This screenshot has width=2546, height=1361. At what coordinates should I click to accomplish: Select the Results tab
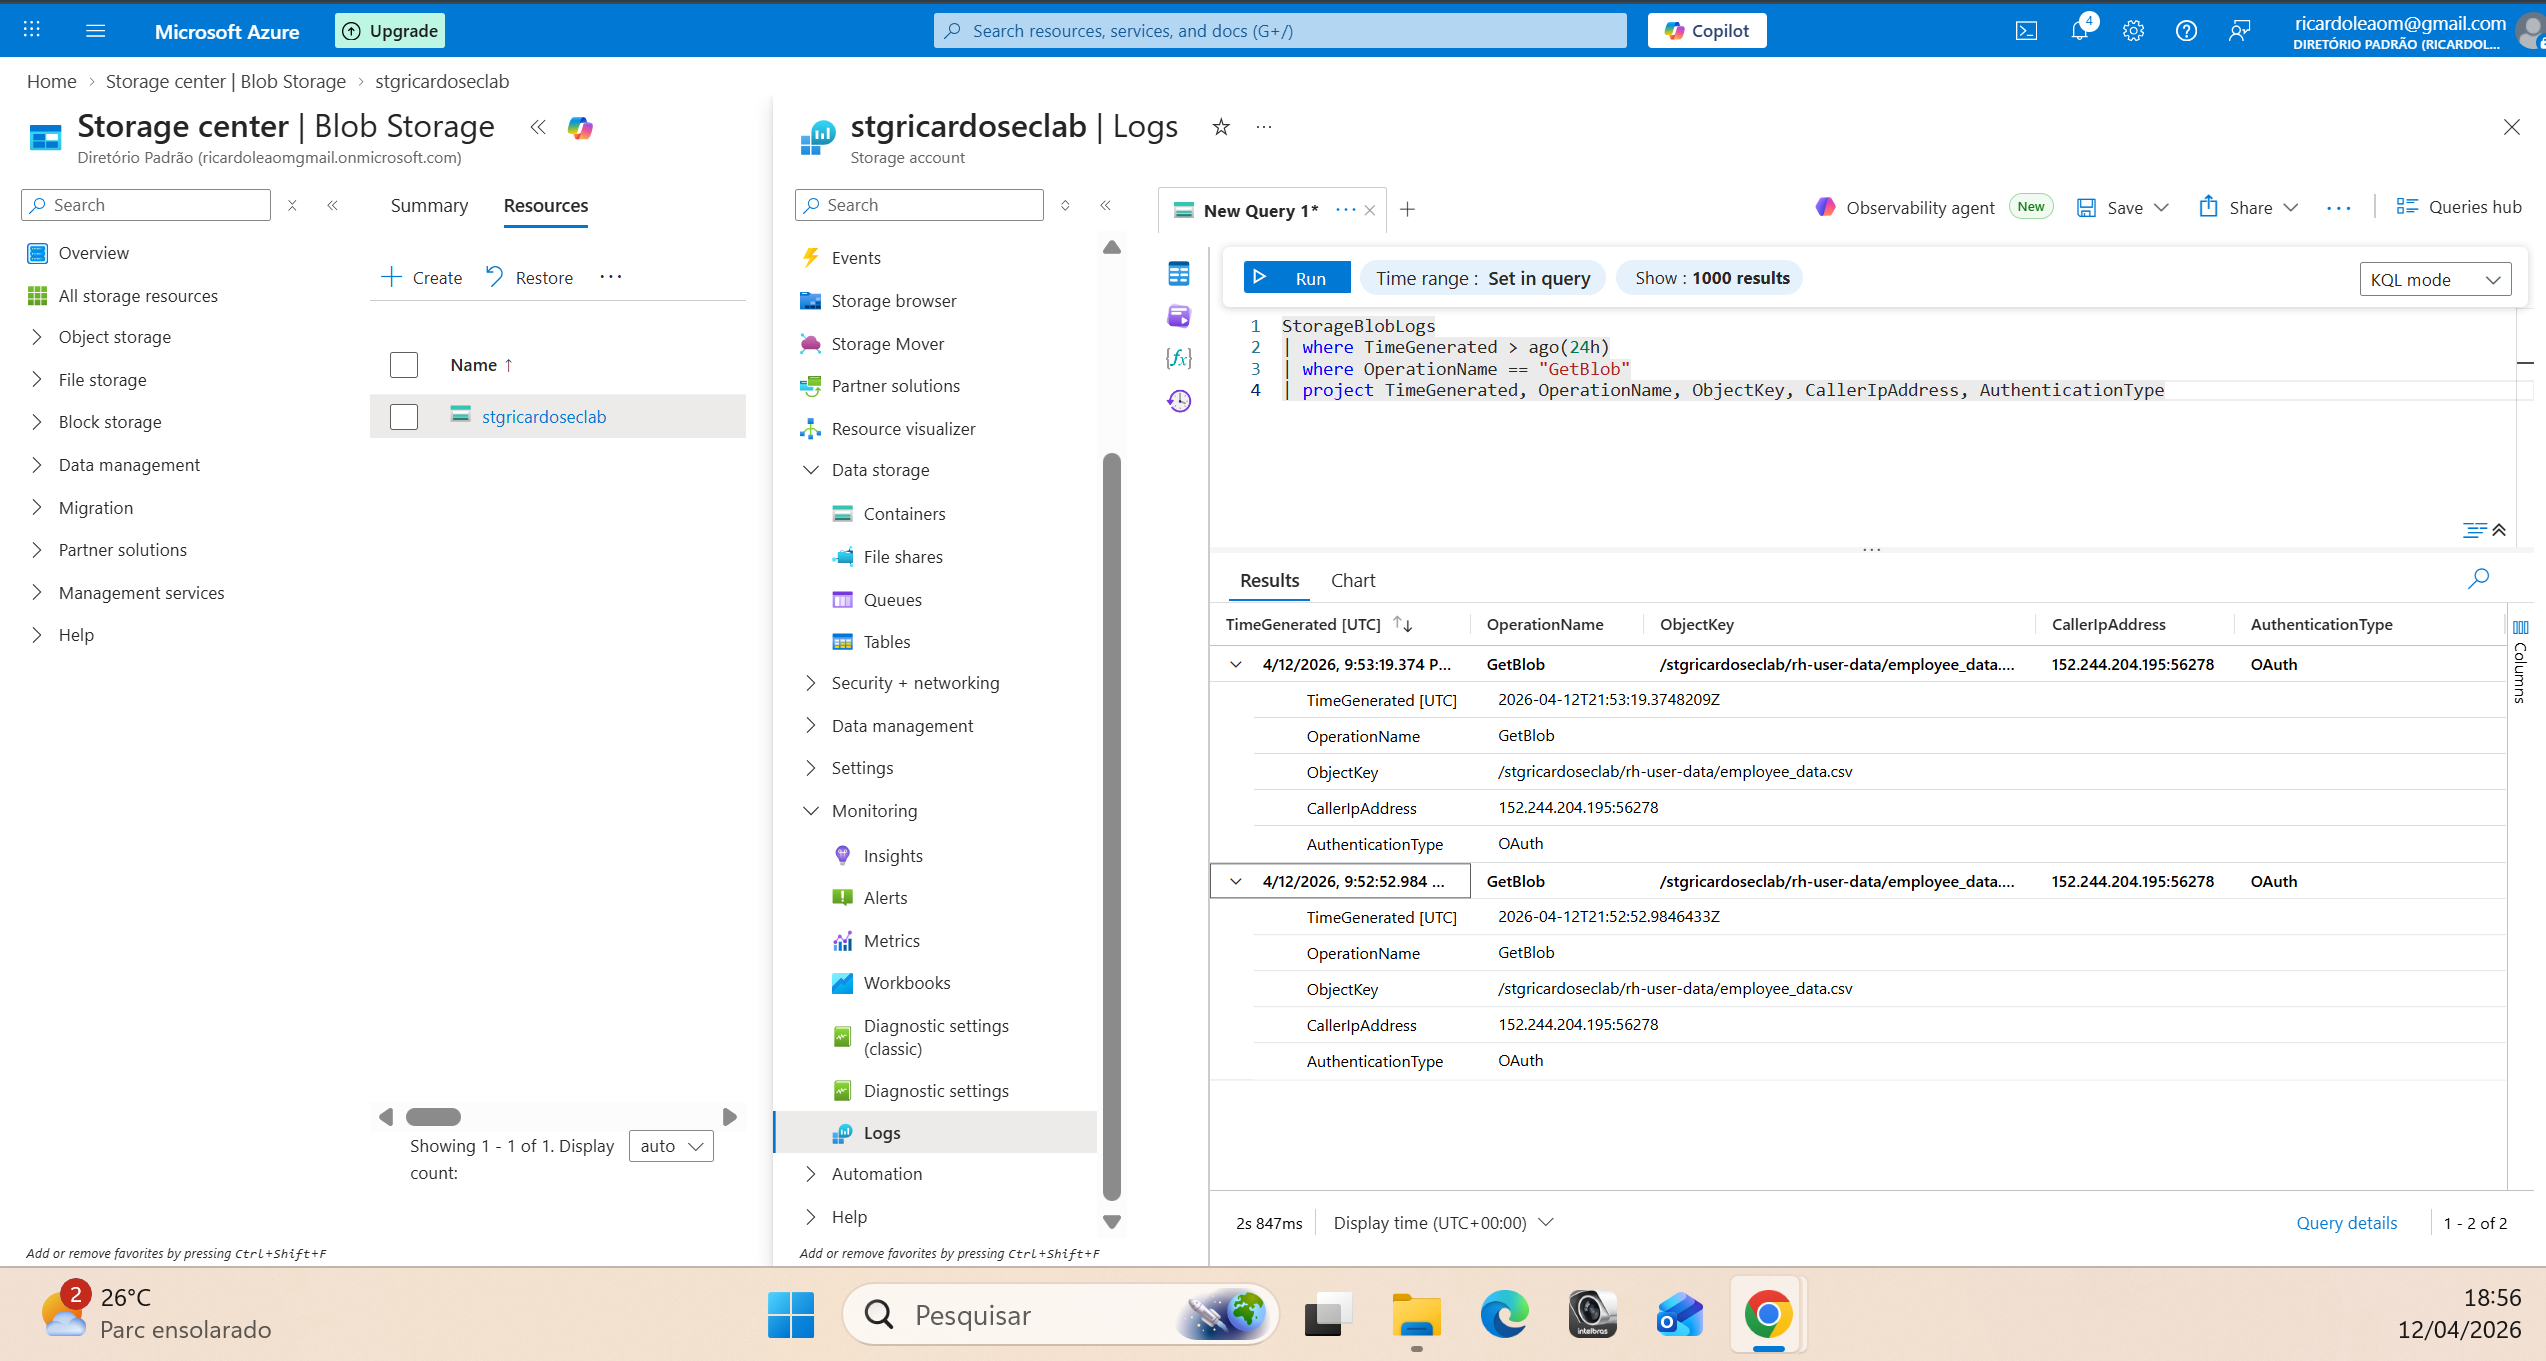click(1269, 580)
